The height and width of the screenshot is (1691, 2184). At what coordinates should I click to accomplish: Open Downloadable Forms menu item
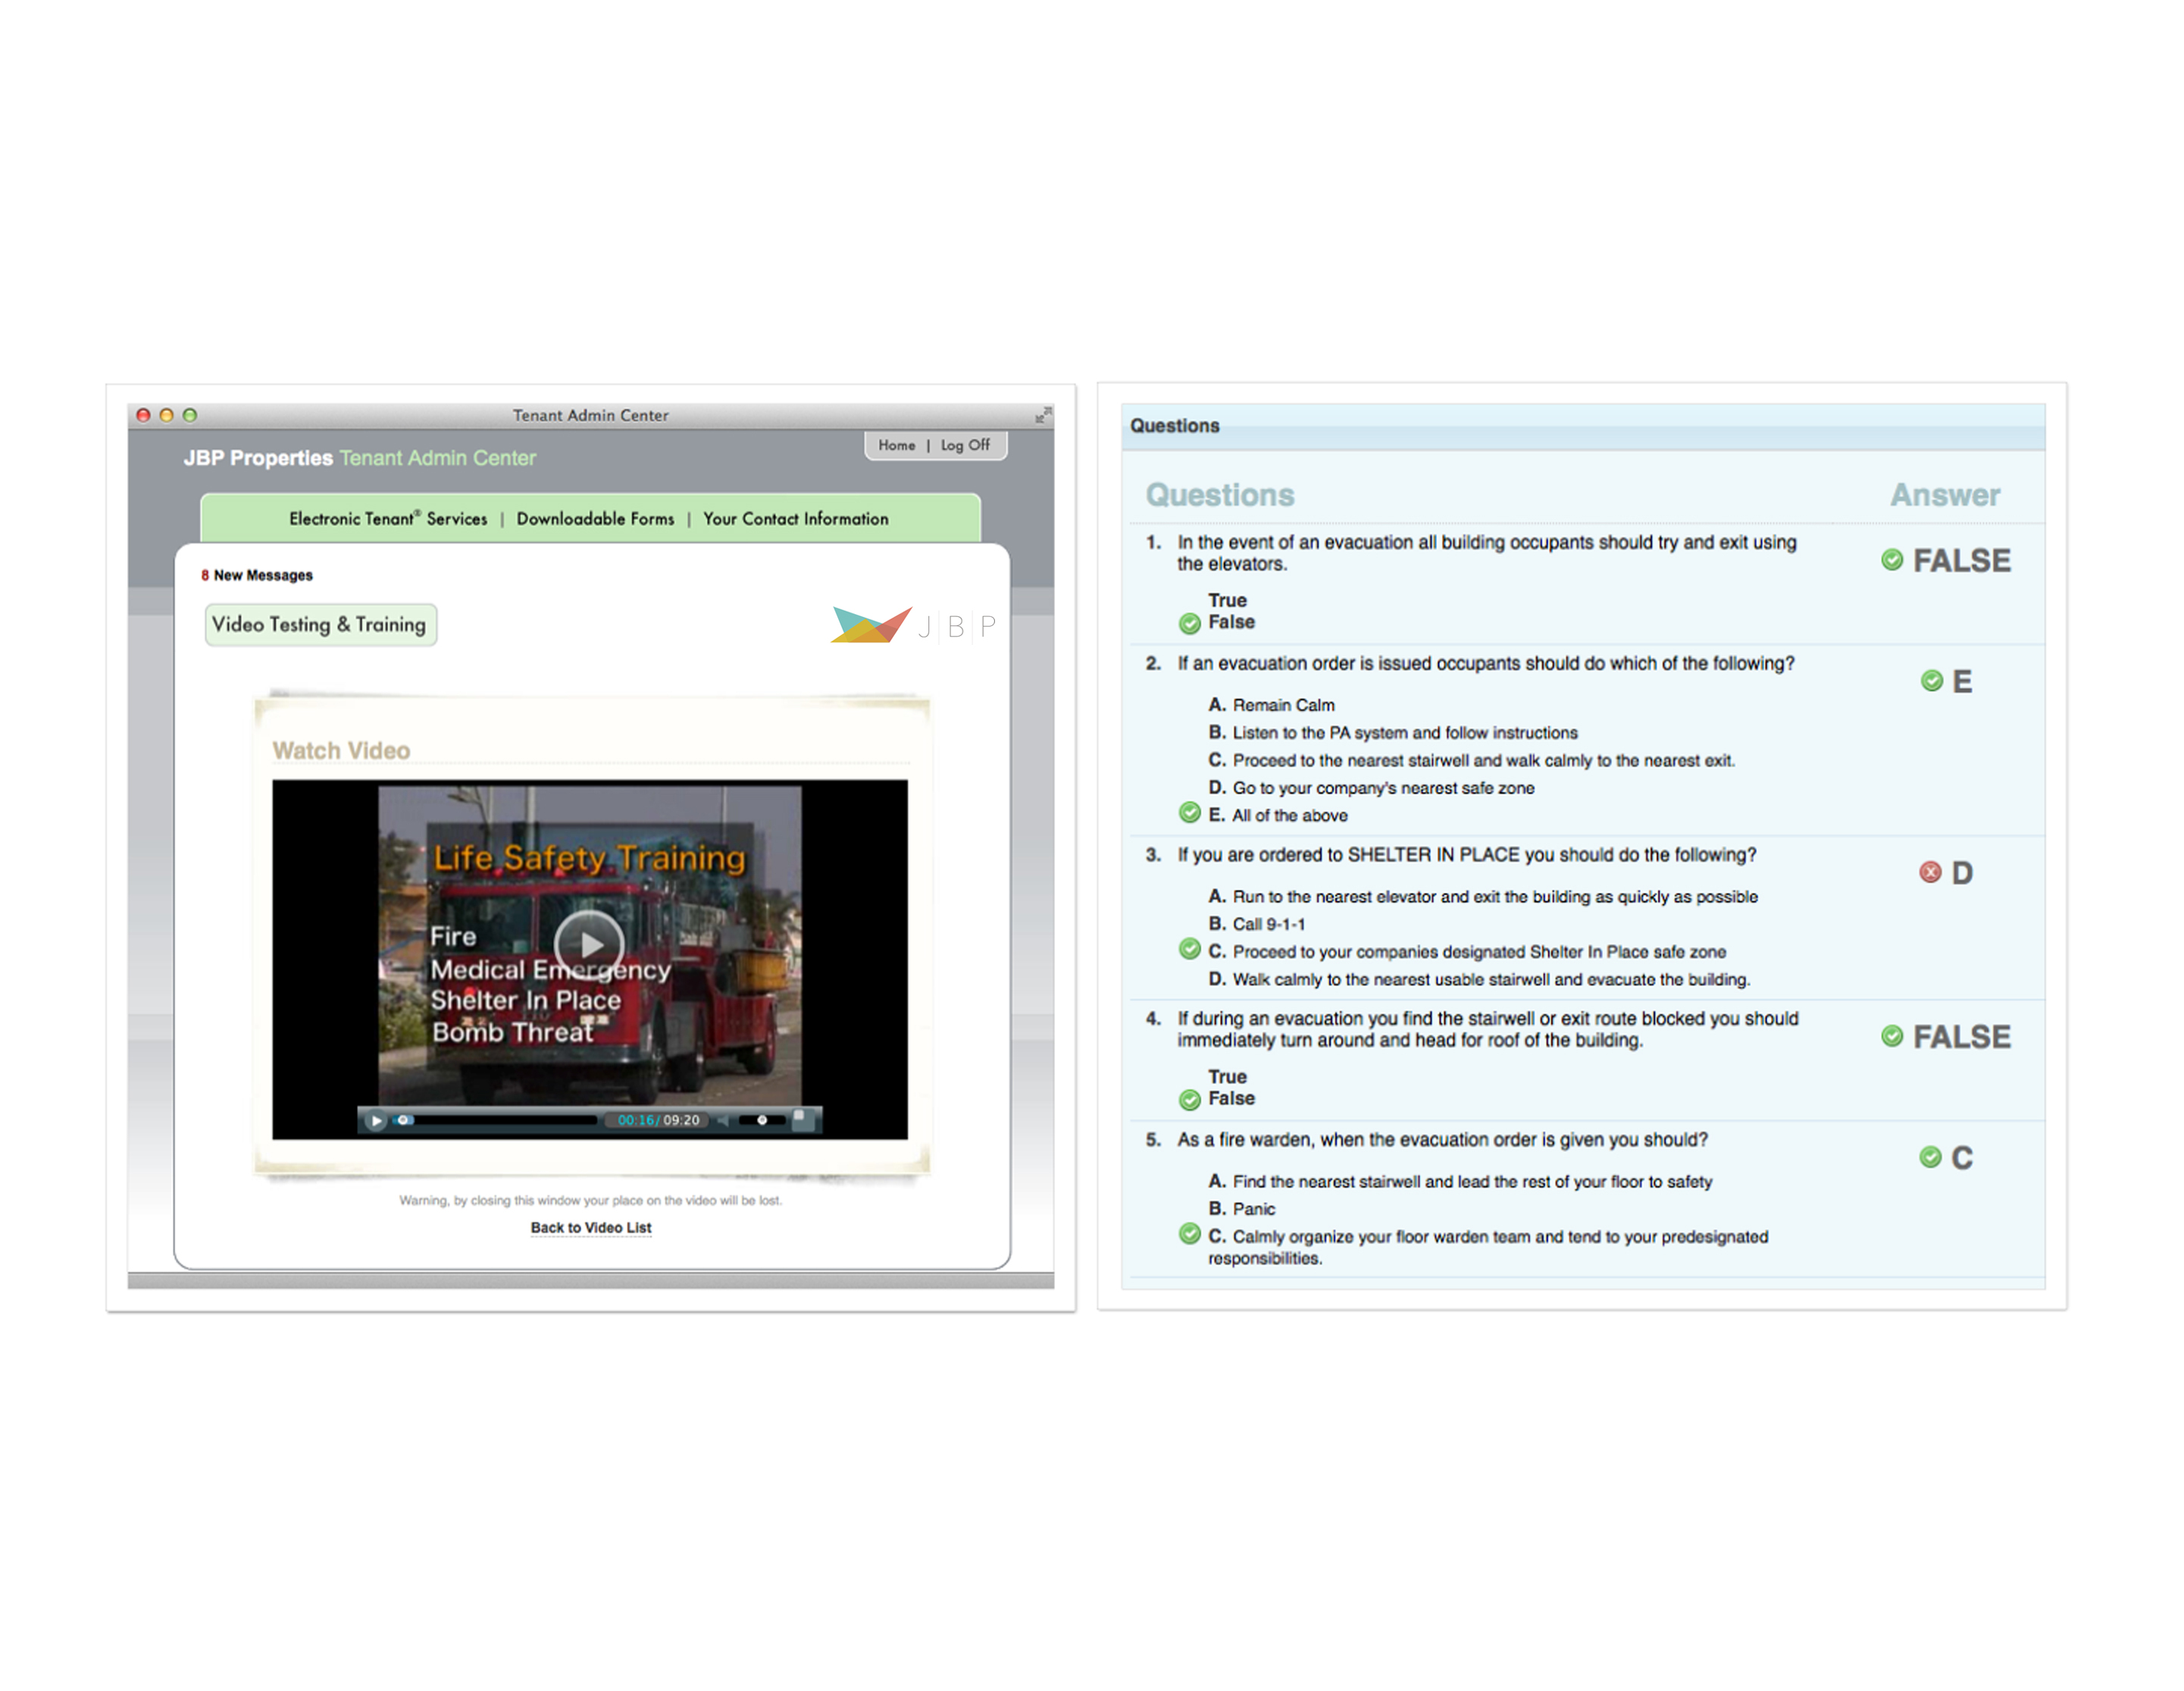[x=595, y=519]
